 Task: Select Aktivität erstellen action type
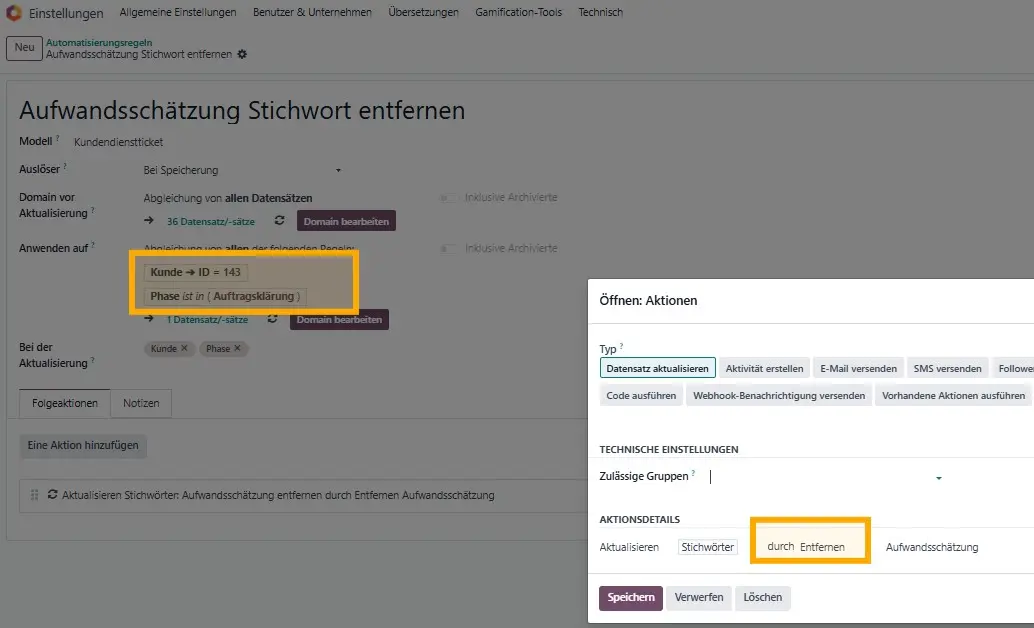tap(764, 368)
